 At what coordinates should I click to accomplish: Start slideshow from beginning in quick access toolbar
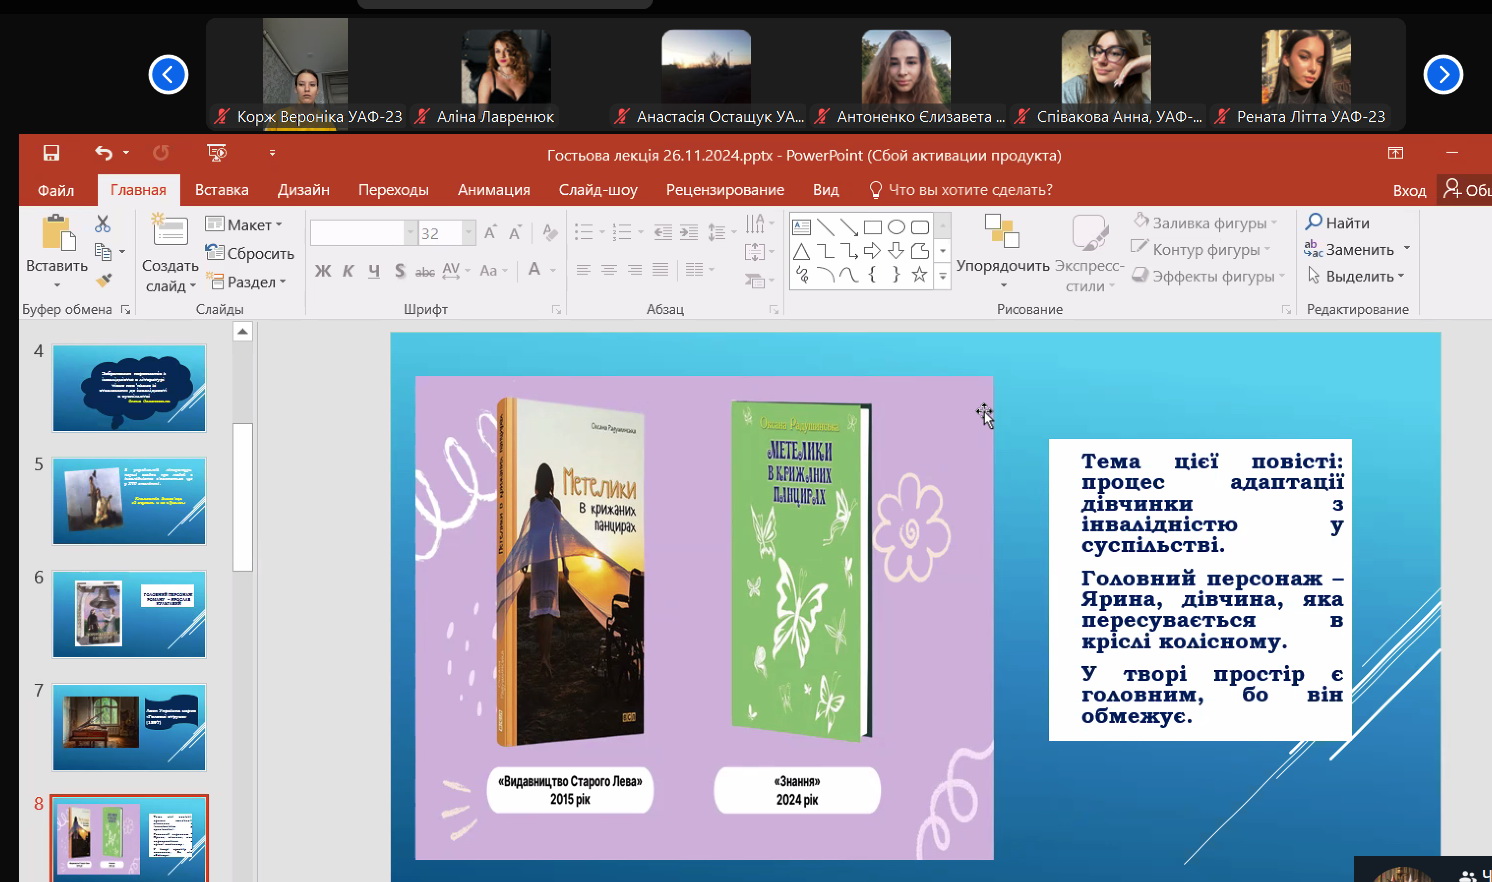point(216,153)
